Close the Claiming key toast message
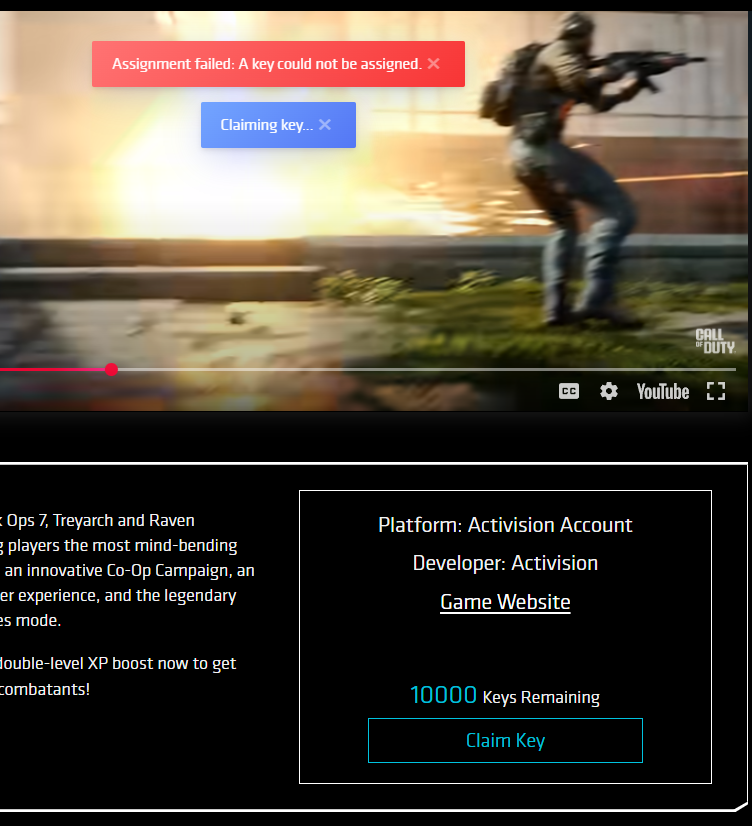Viewport: 752px width, 826px height. coord(325,125)
